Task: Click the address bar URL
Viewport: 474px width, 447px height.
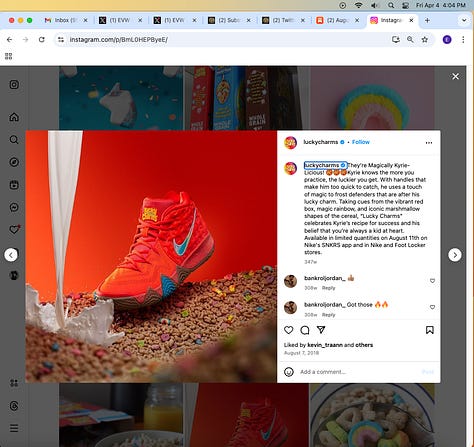Action: (x=118, y=40)
